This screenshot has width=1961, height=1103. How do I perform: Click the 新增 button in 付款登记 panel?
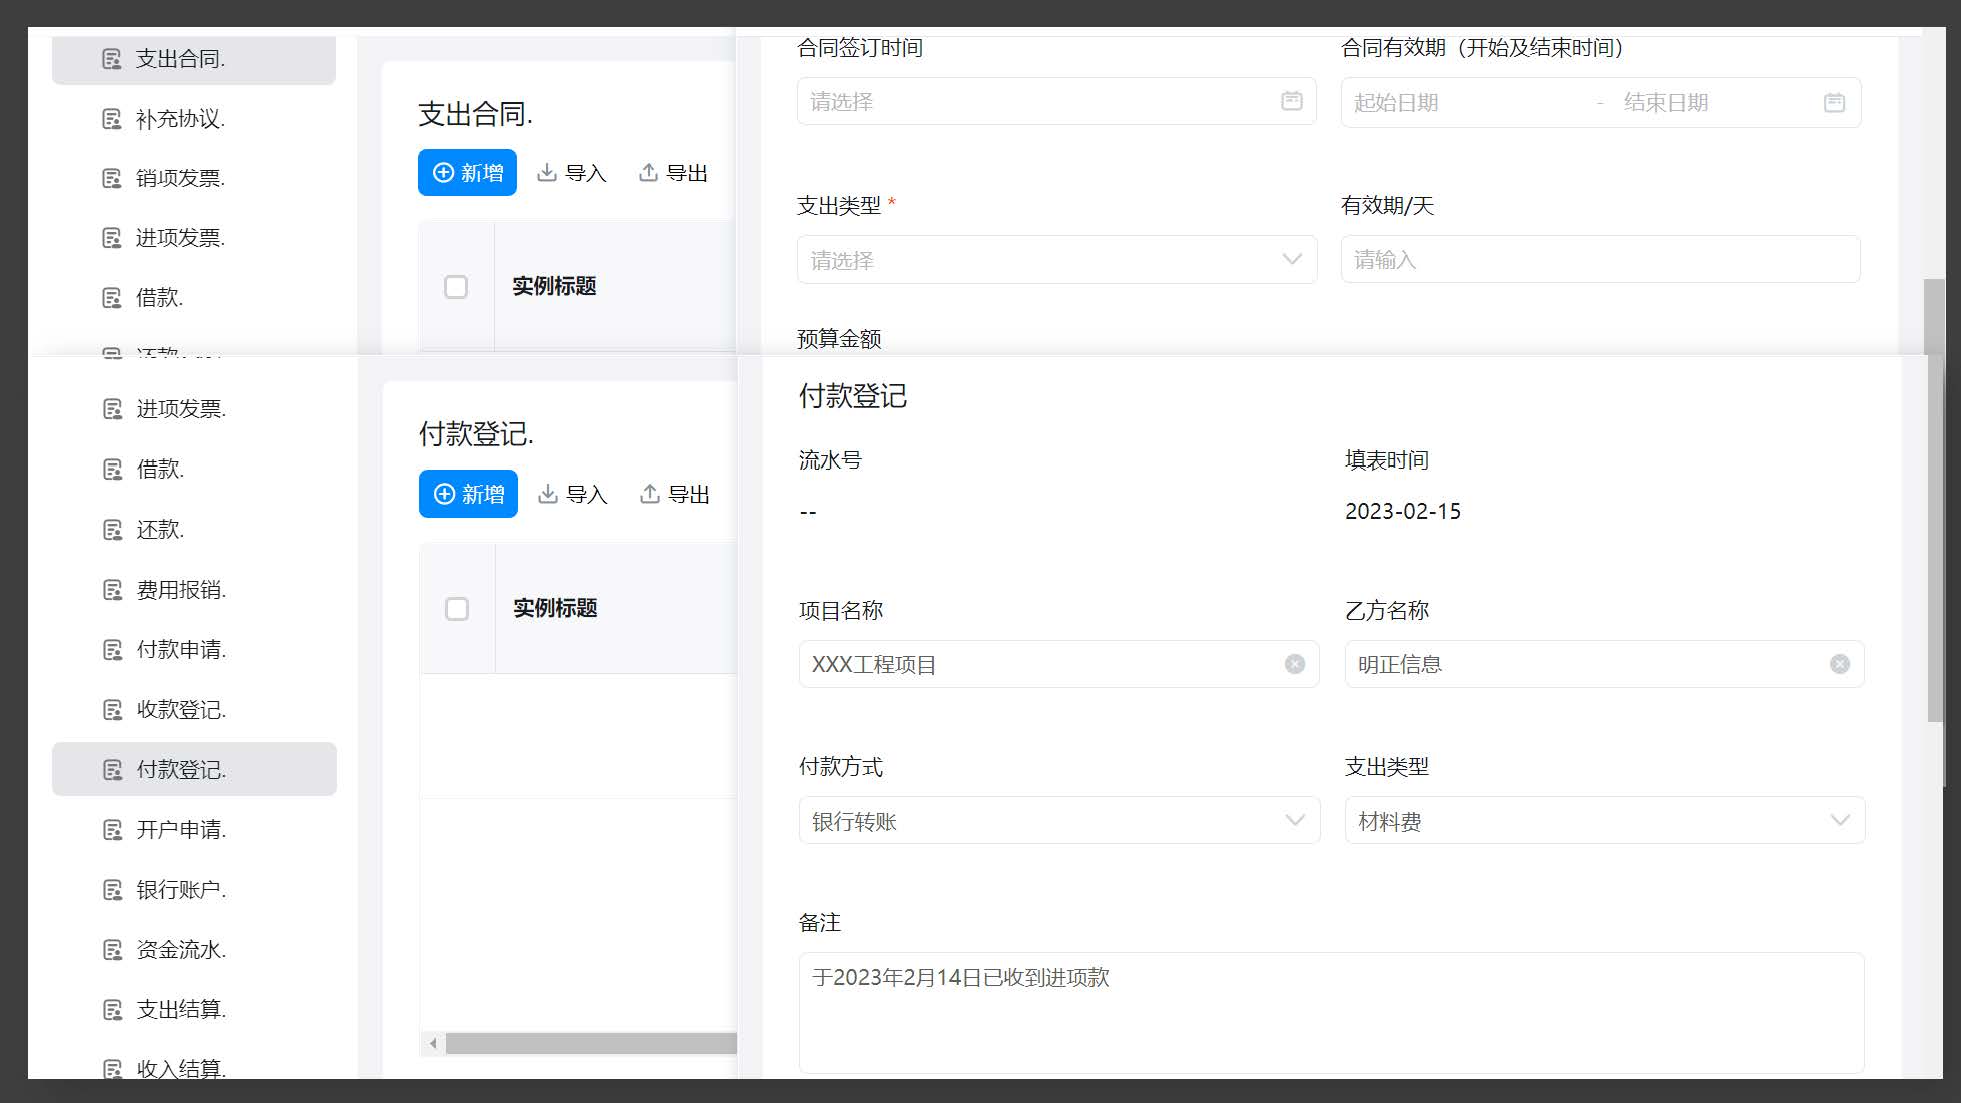[x=467, y=494]
